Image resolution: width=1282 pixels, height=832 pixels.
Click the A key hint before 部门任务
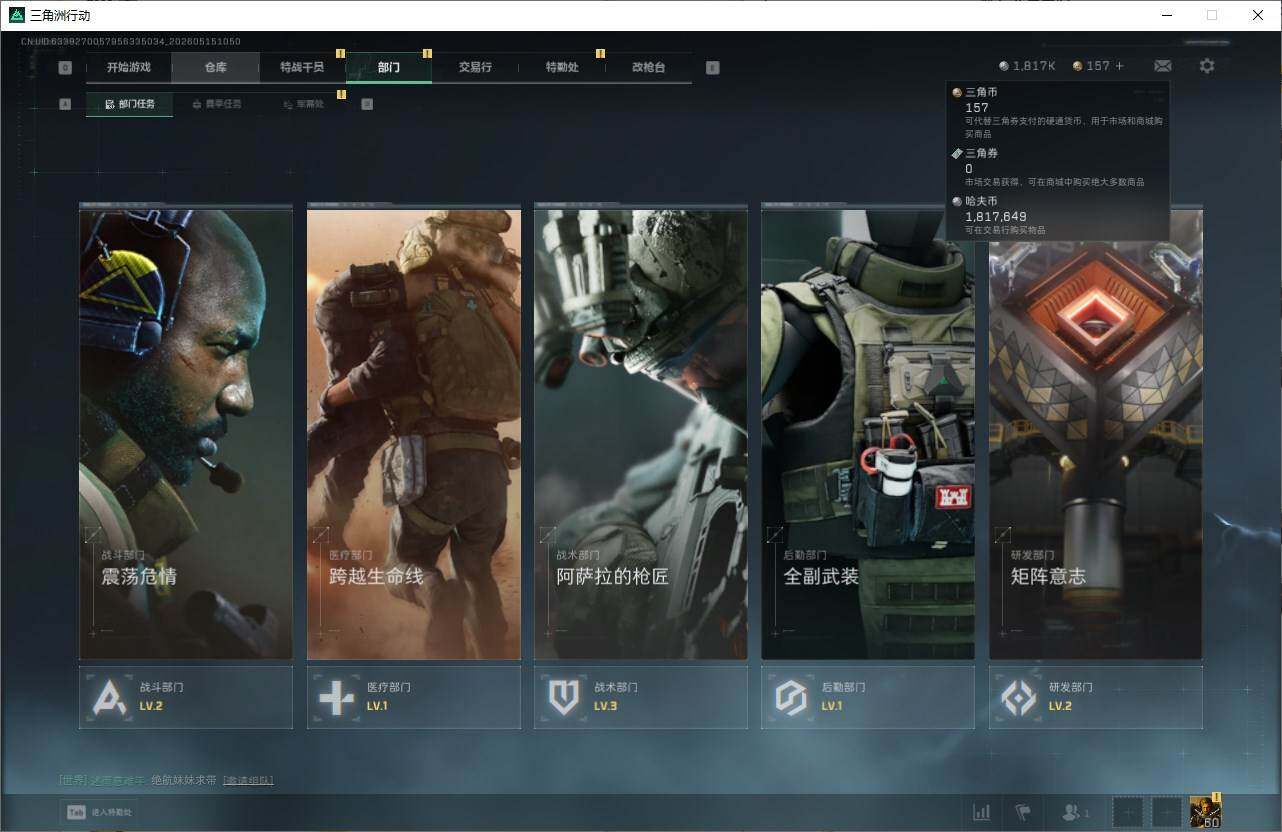pos(65,104)
